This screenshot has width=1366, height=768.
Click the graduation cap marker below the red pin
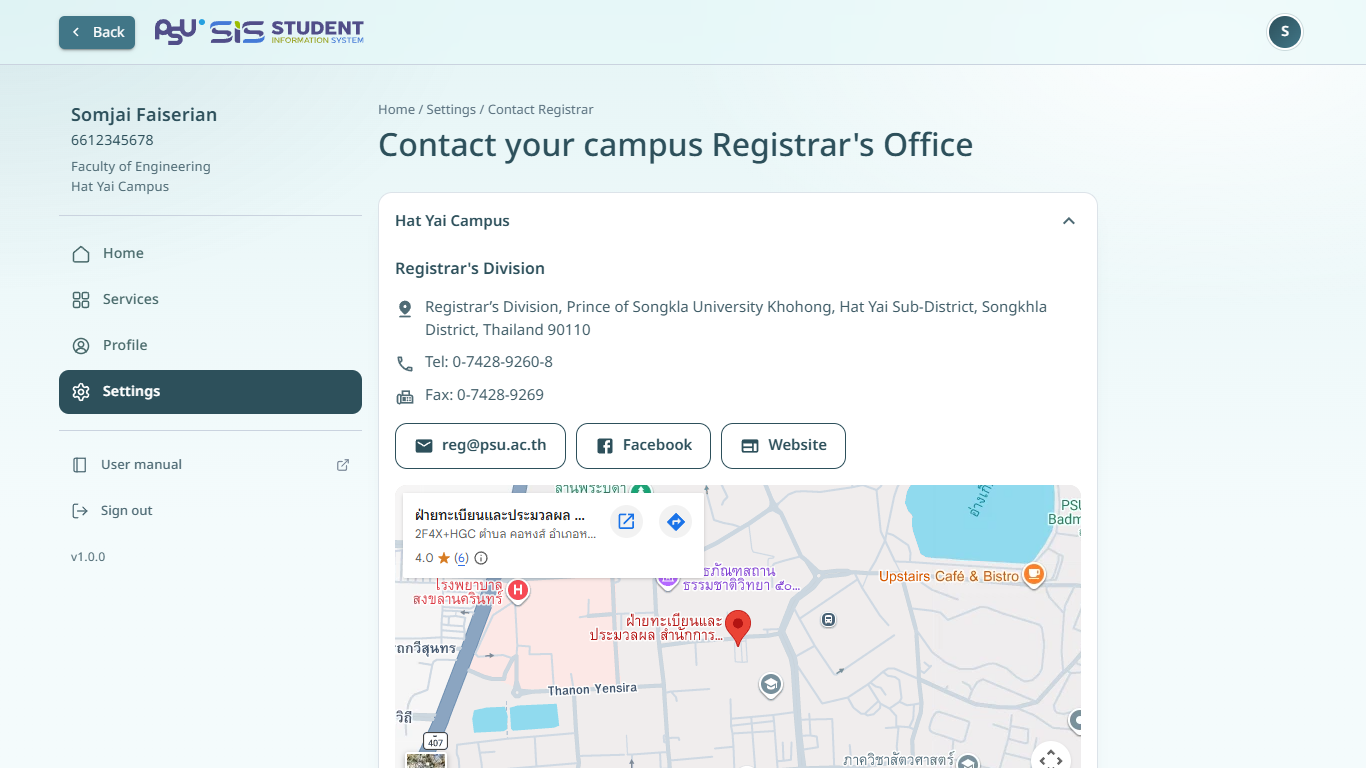click(770, 685)
